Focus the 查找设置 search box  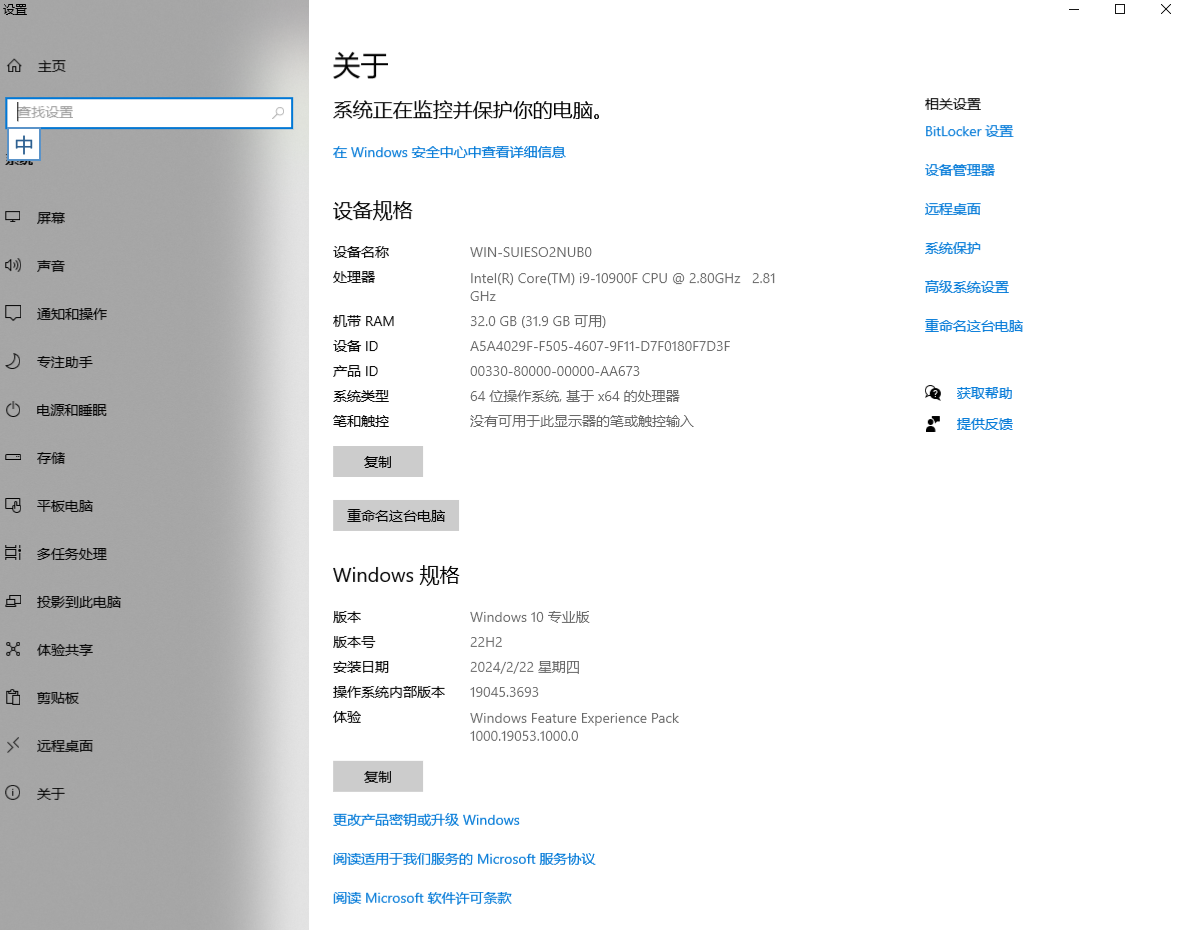click(149, 113)
